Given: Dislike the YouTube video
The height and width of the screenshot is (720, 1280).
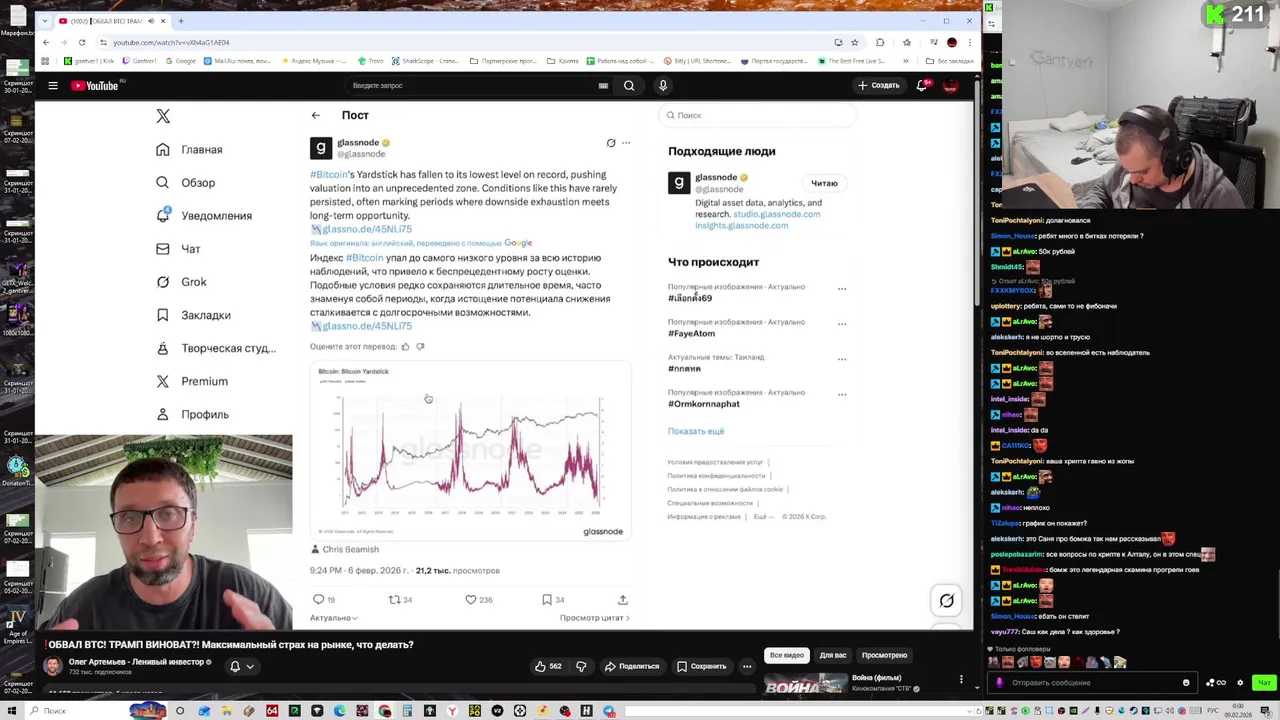Looking at the screenshot, I should (x=581, y=666).
